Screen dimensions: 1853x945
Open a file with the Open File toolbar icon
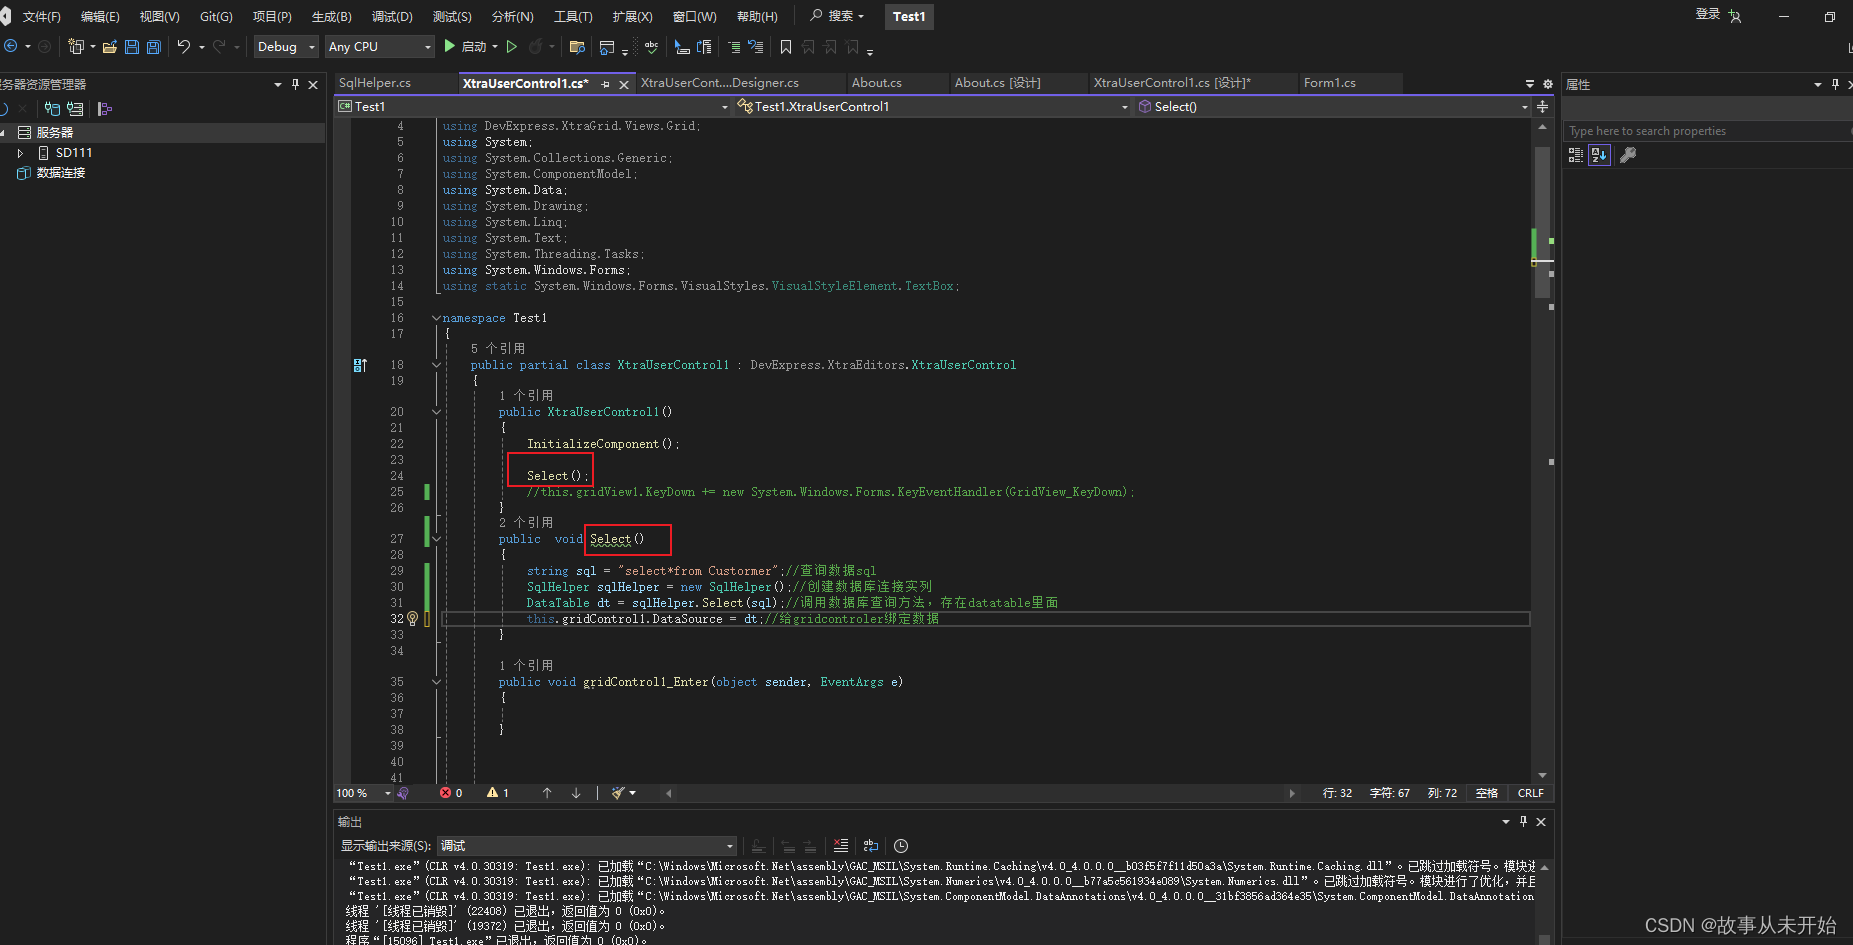[110, 46]
